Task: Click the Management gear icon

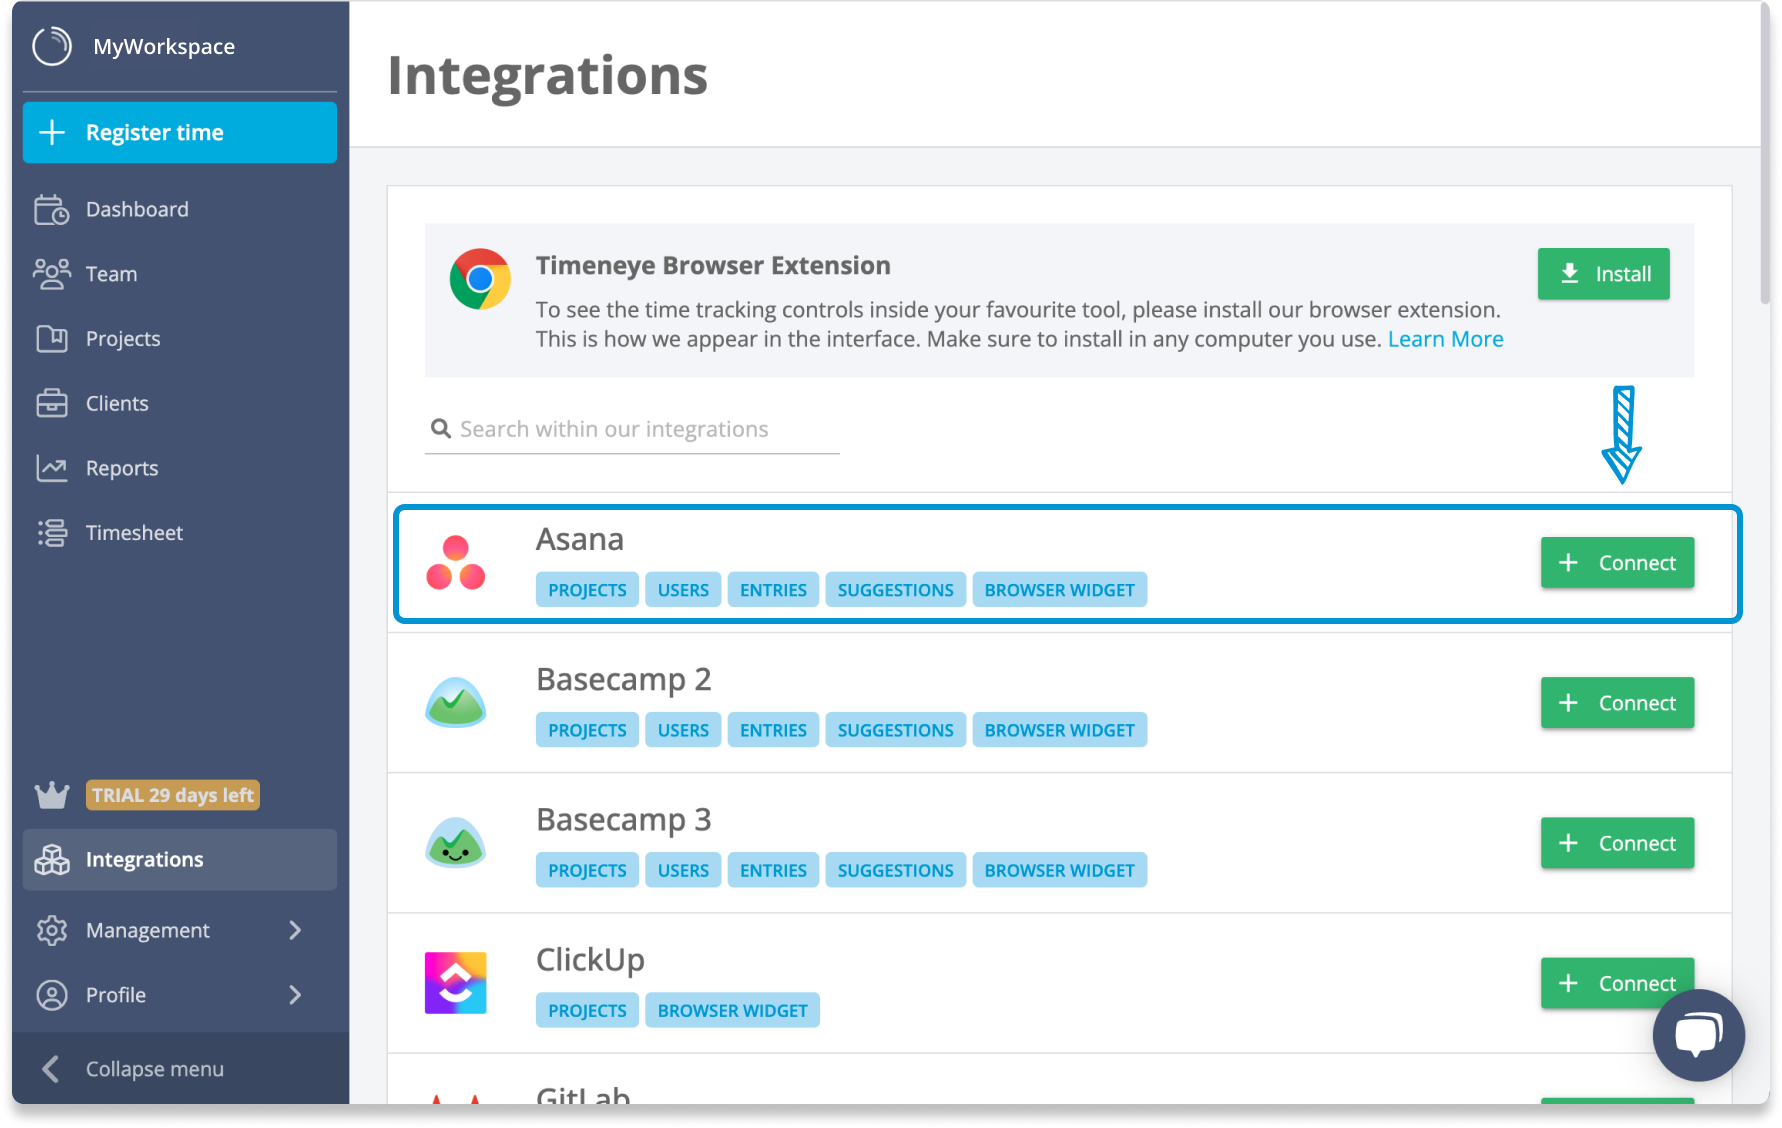Action: coord(52,930)
